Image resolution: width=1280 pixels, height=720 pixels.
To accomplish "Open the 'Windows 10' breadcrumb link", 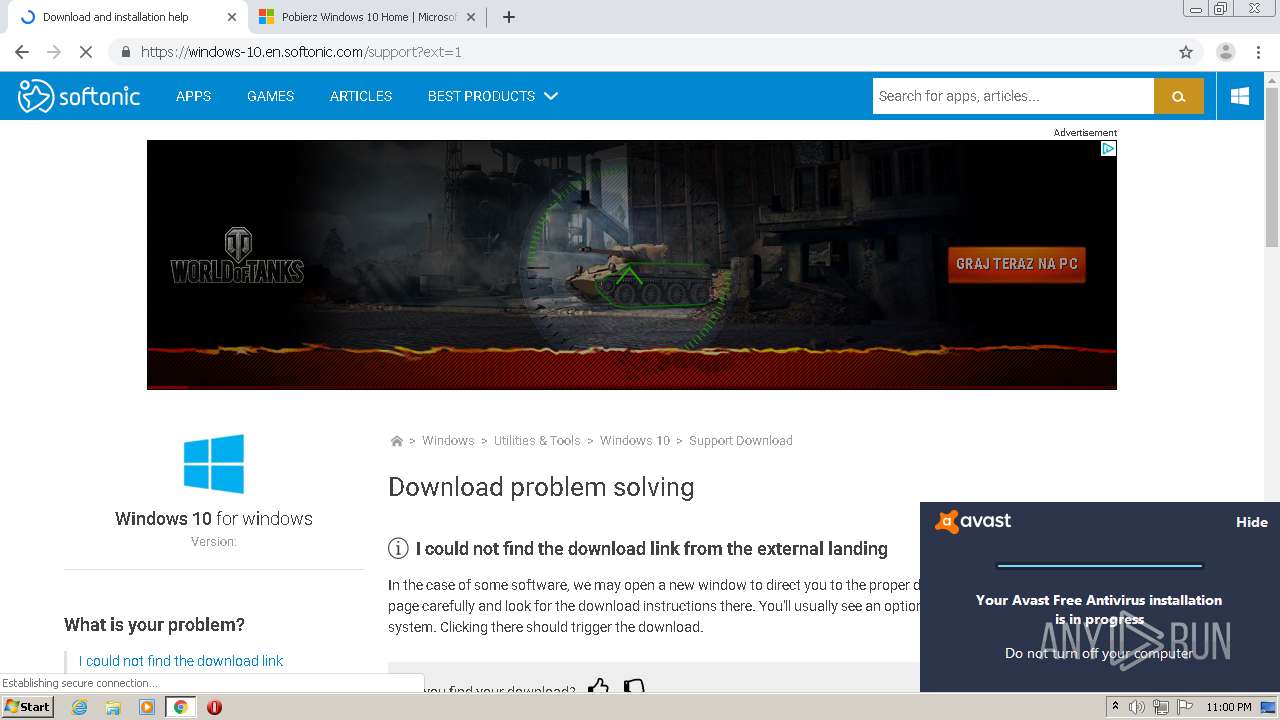I will (x=635, y=441).
